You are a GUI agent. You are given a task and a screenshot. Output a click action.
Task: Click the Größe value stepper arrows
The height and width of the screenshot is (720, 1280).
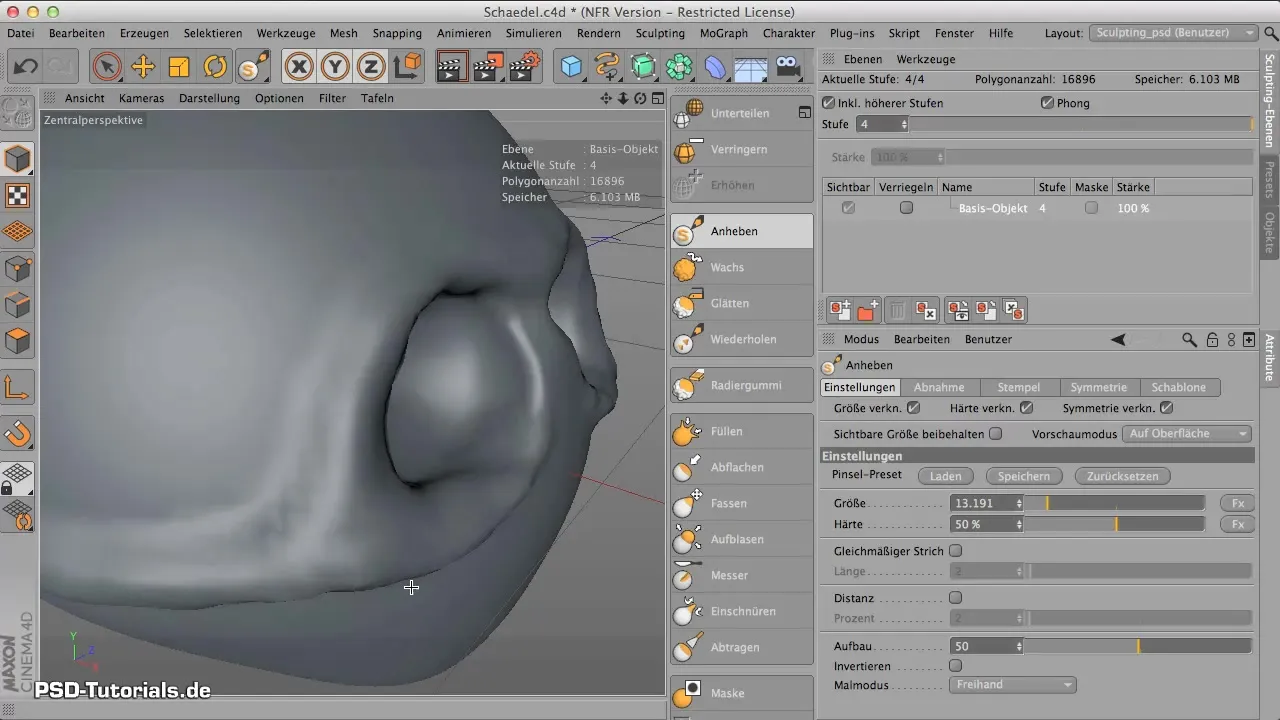pos(1019,503)
